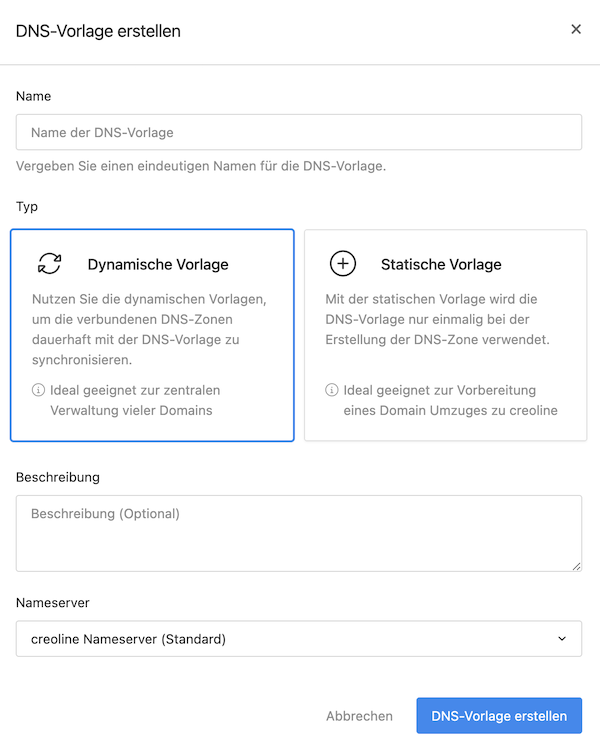Viewport: 600px width, 749px height.
Task: Click the chevron arrow in Nameserver select
Action: click(x=562, y=639)
